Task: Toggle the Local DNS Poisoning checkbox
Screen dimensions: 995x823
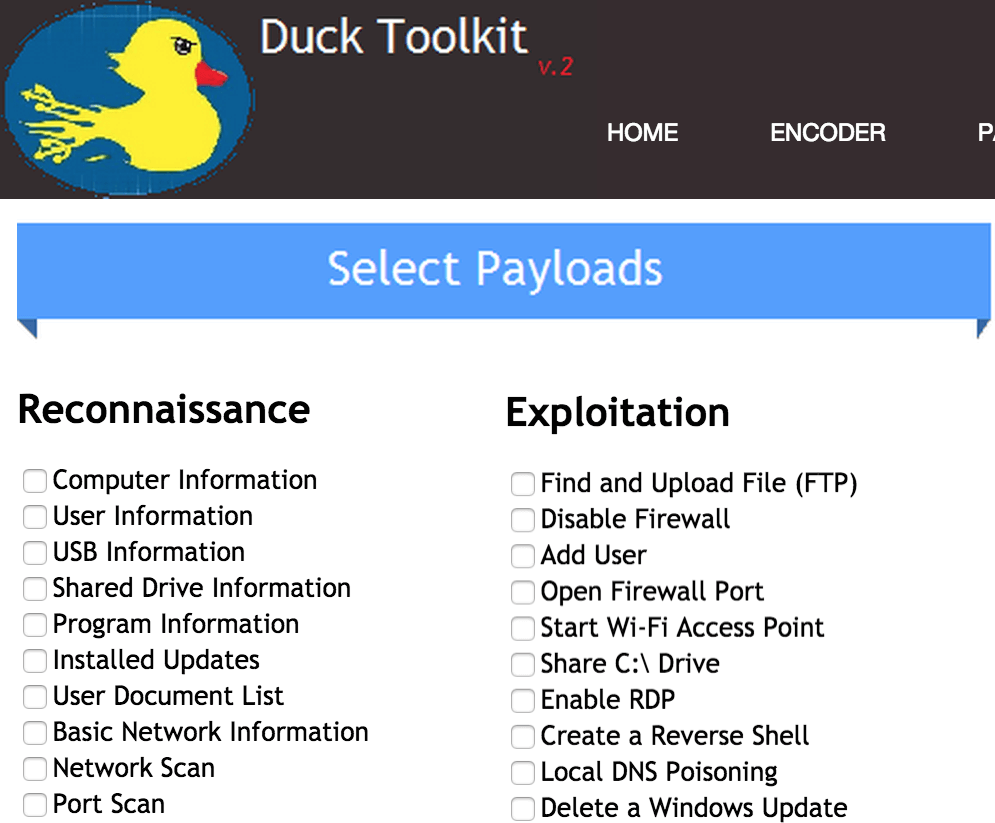Action: pos(523,773)
